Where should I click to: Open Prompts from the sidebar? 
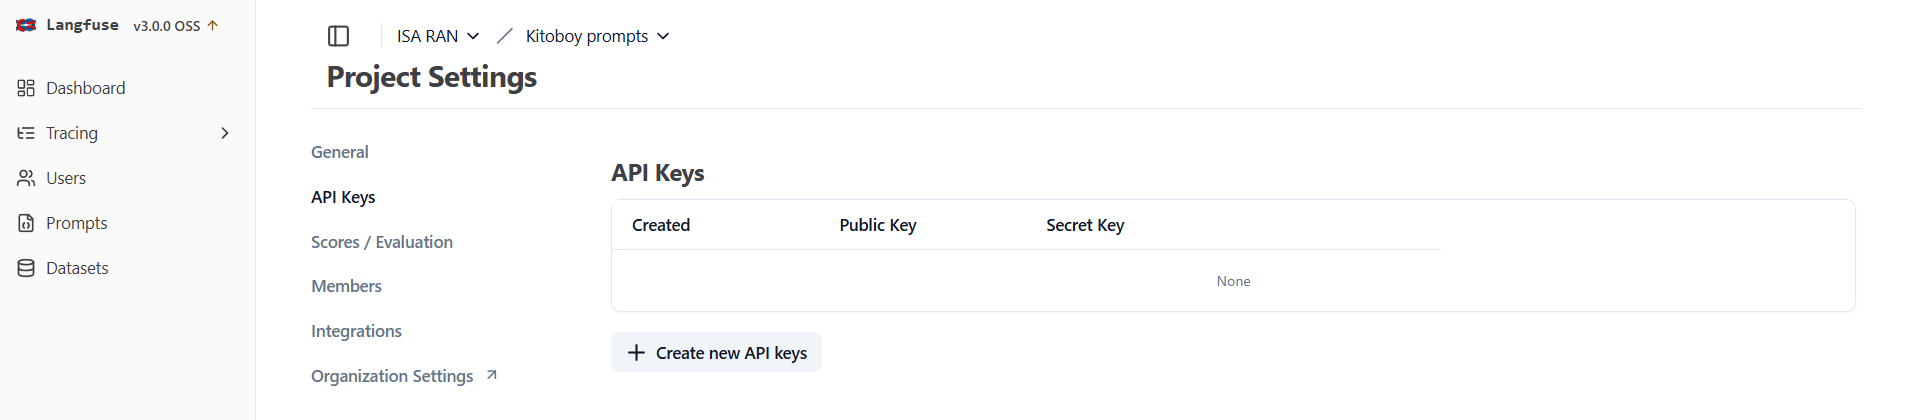click(x=76, y=223)
